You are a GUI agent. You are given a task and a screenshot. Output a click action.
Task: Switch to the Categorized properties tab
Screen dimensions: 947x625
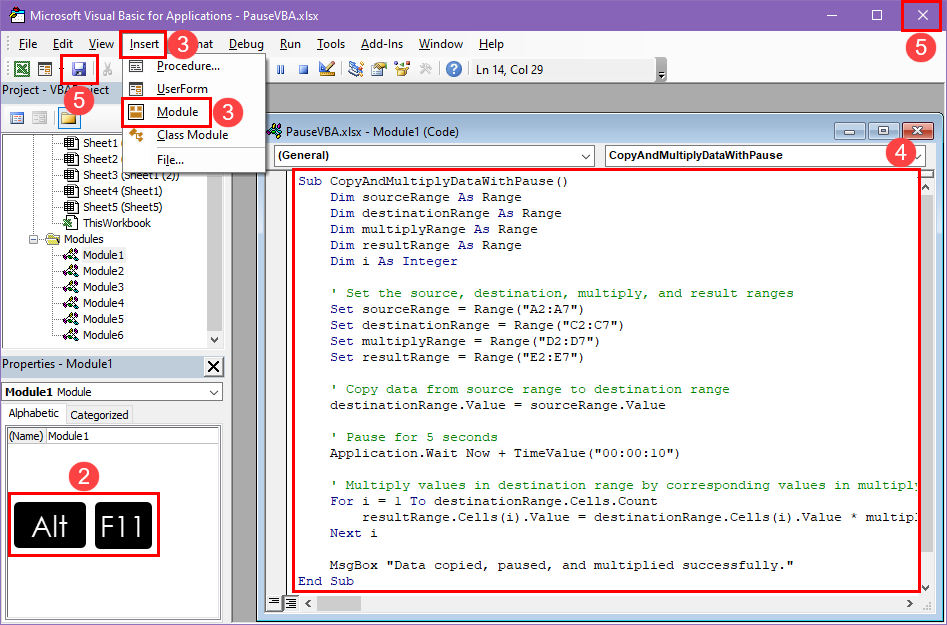point(99,415)
